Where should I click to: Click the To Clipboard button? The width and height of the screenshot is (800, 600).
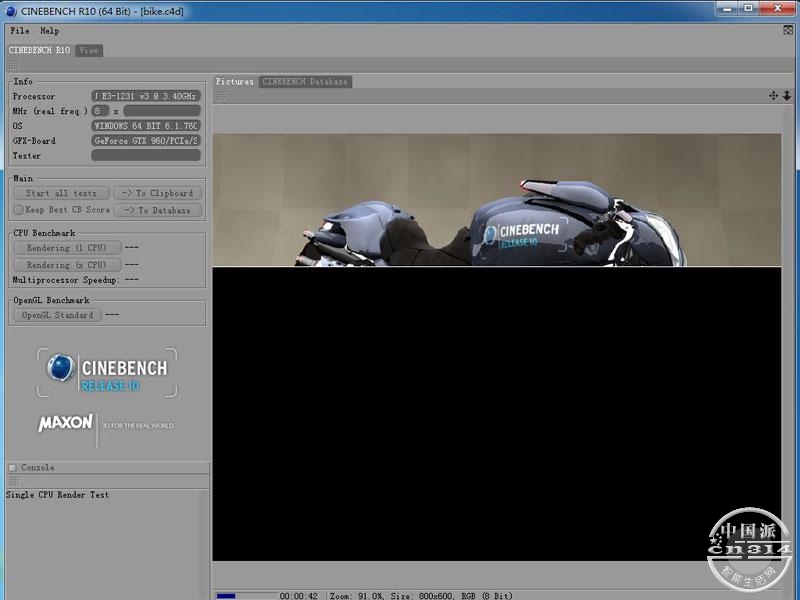coord(158,193)
